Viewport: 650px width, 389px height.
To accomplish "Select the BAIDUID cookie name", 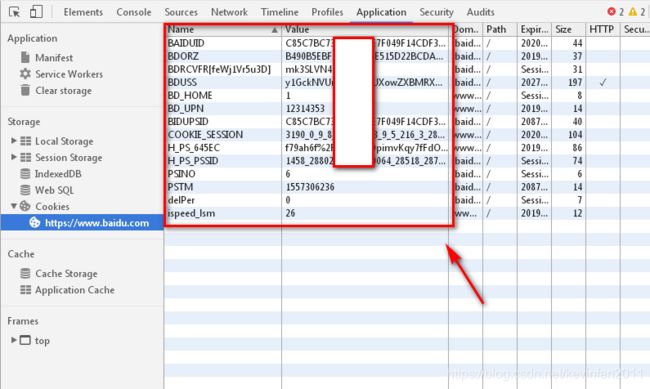I will click(x=186, y=43).
